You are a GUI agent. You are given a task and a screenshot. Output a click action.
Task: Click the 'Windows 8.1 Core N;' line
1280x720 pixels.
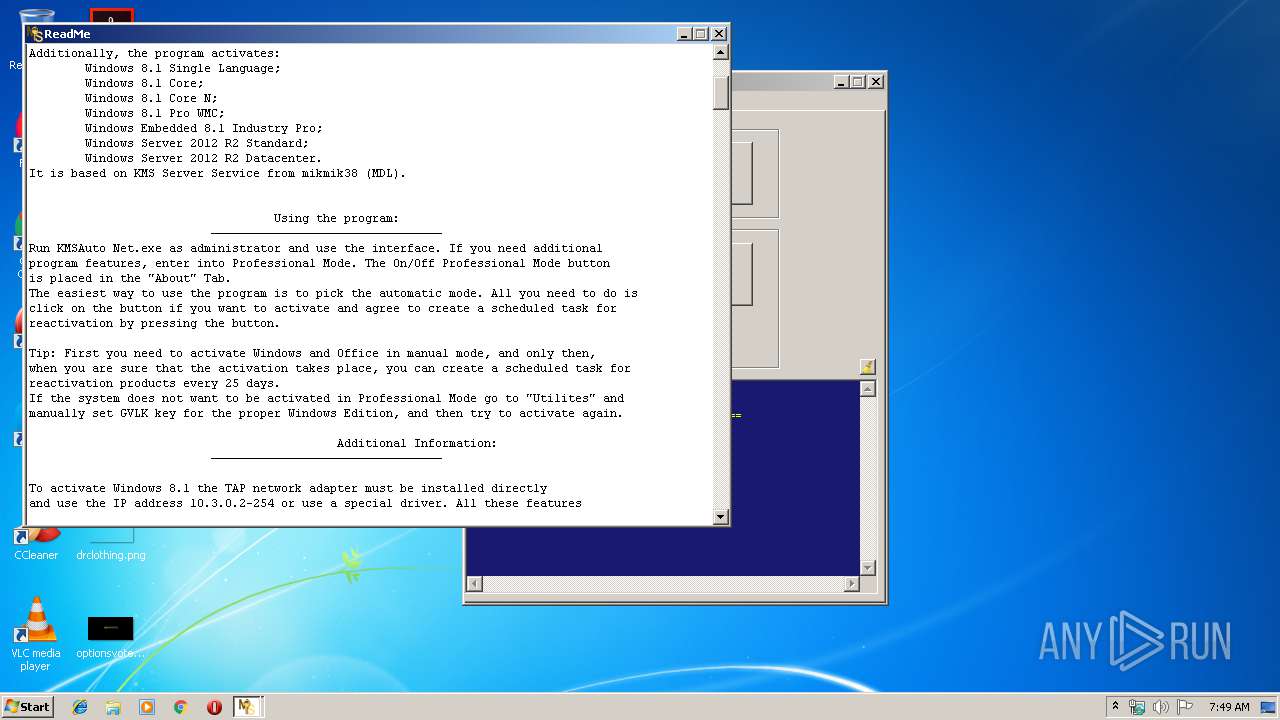[151, 98]
